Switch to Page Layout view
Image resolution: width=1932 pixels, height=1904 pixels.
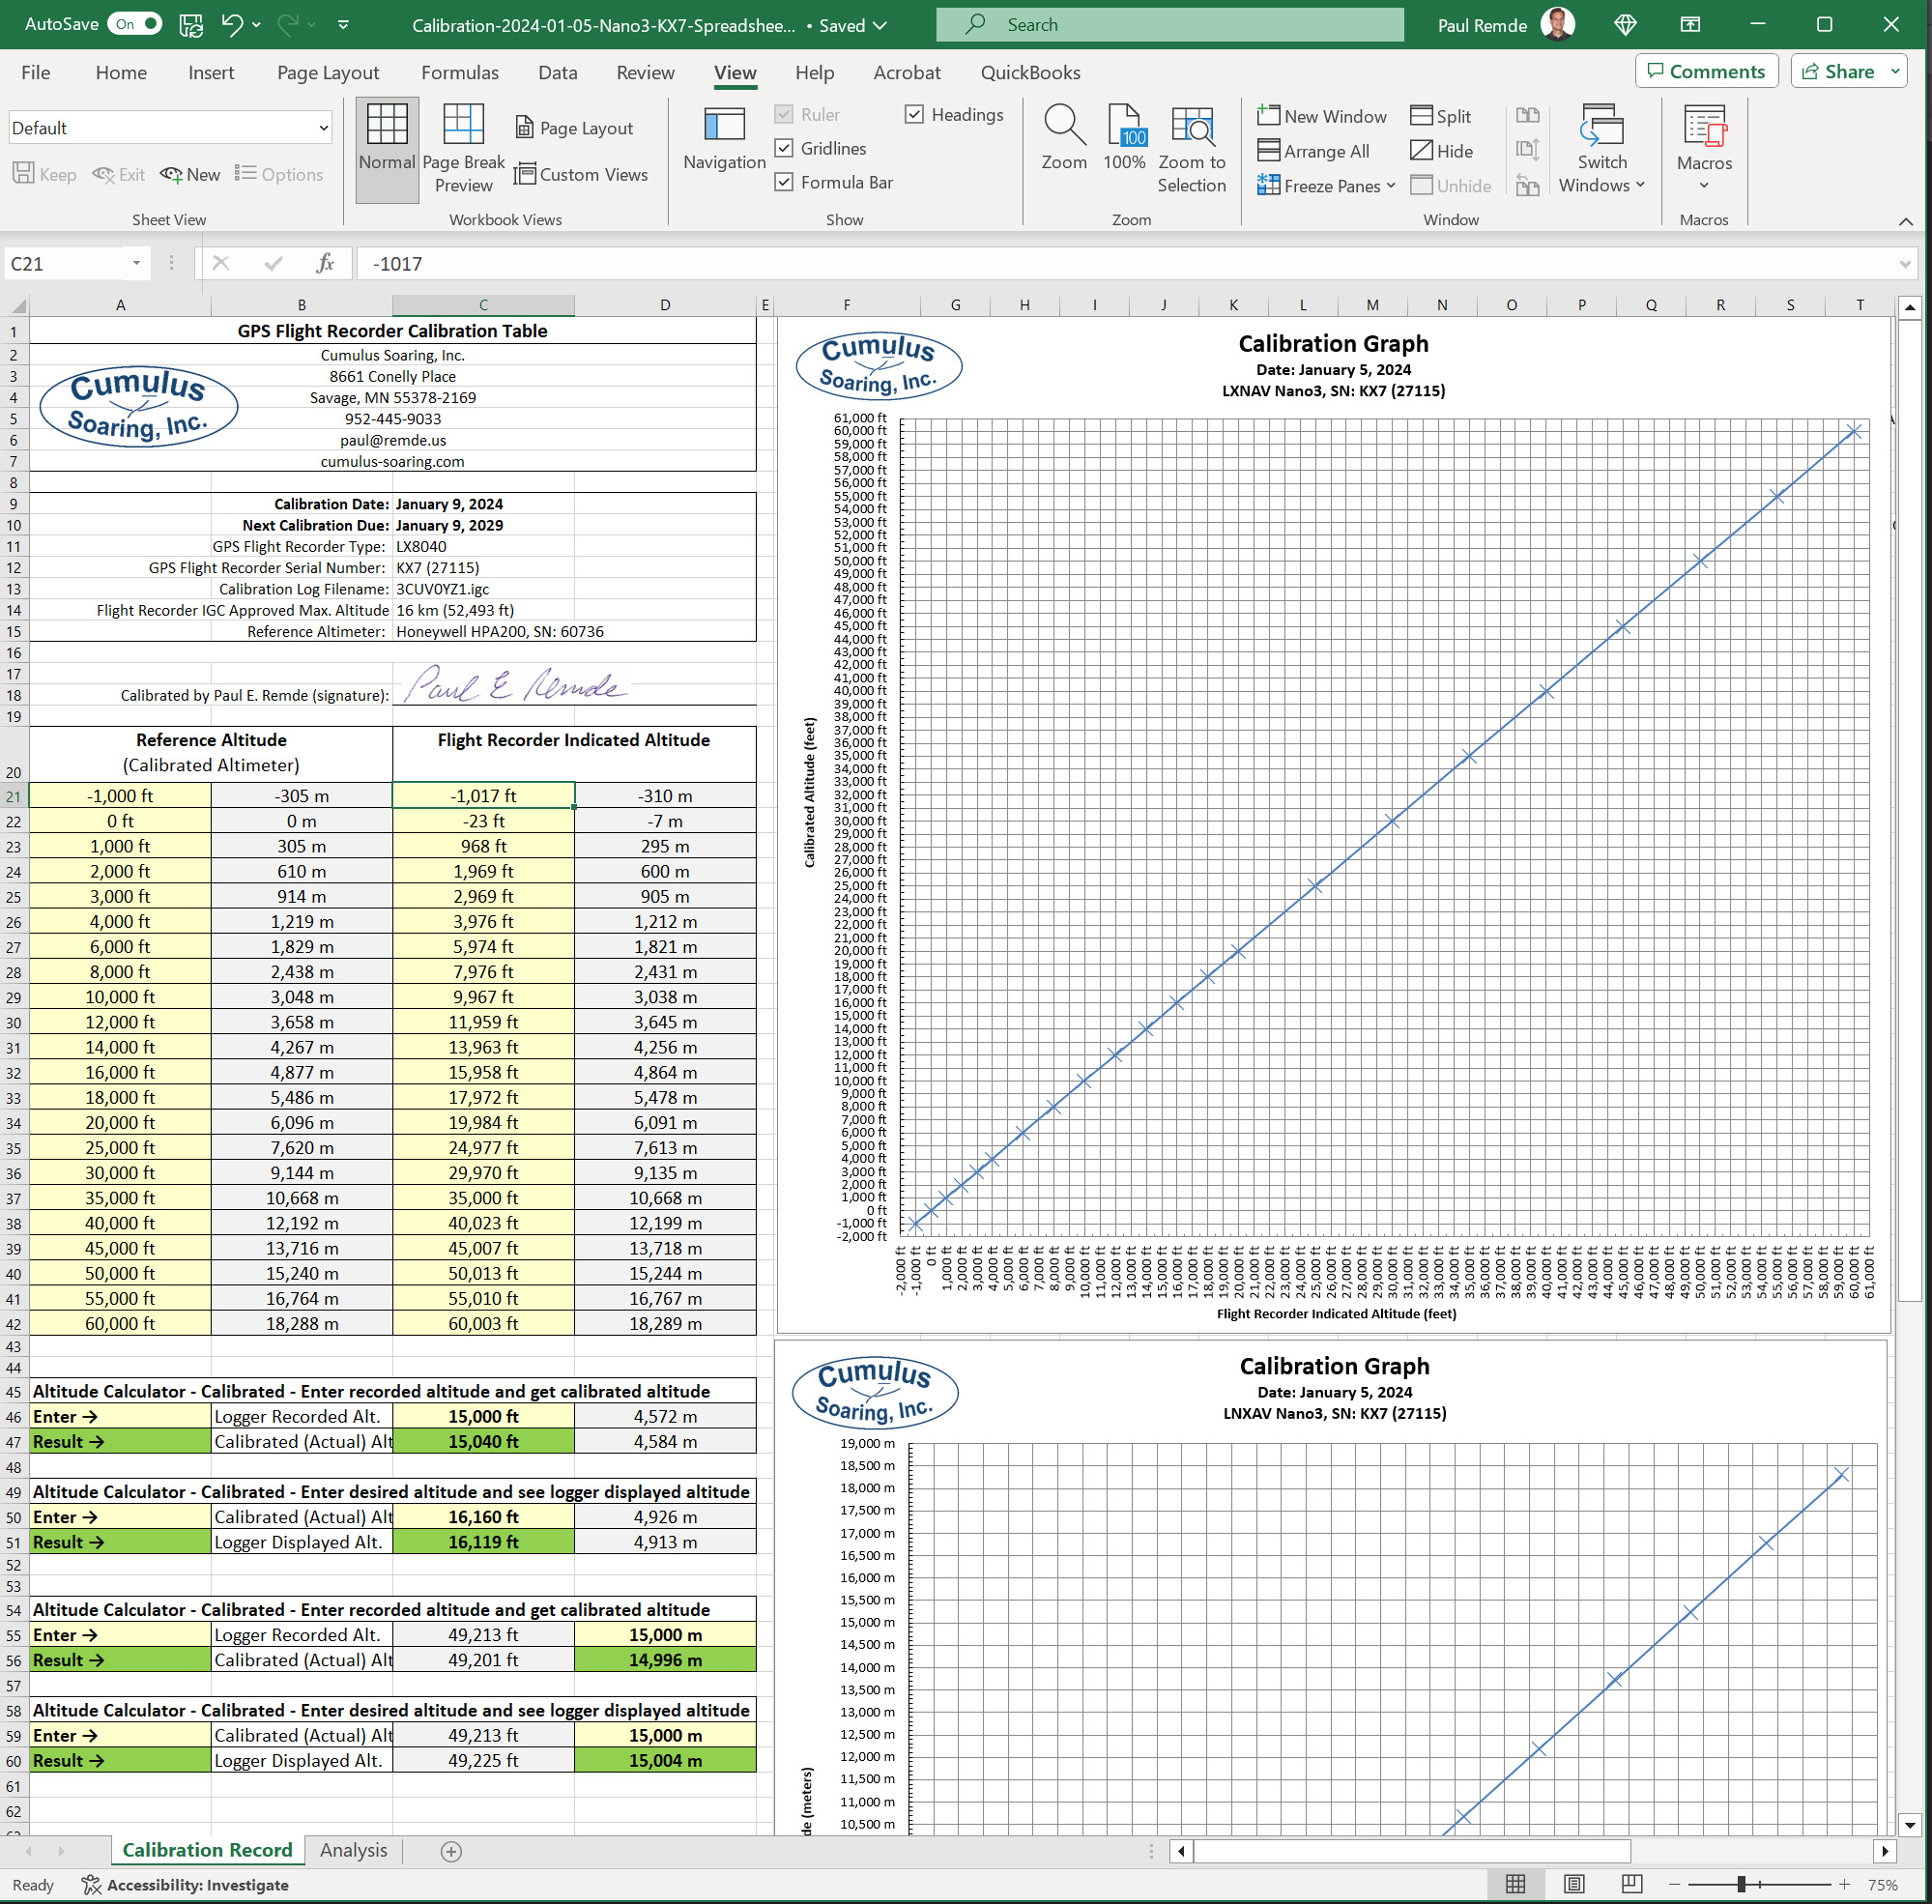point(575,128)
